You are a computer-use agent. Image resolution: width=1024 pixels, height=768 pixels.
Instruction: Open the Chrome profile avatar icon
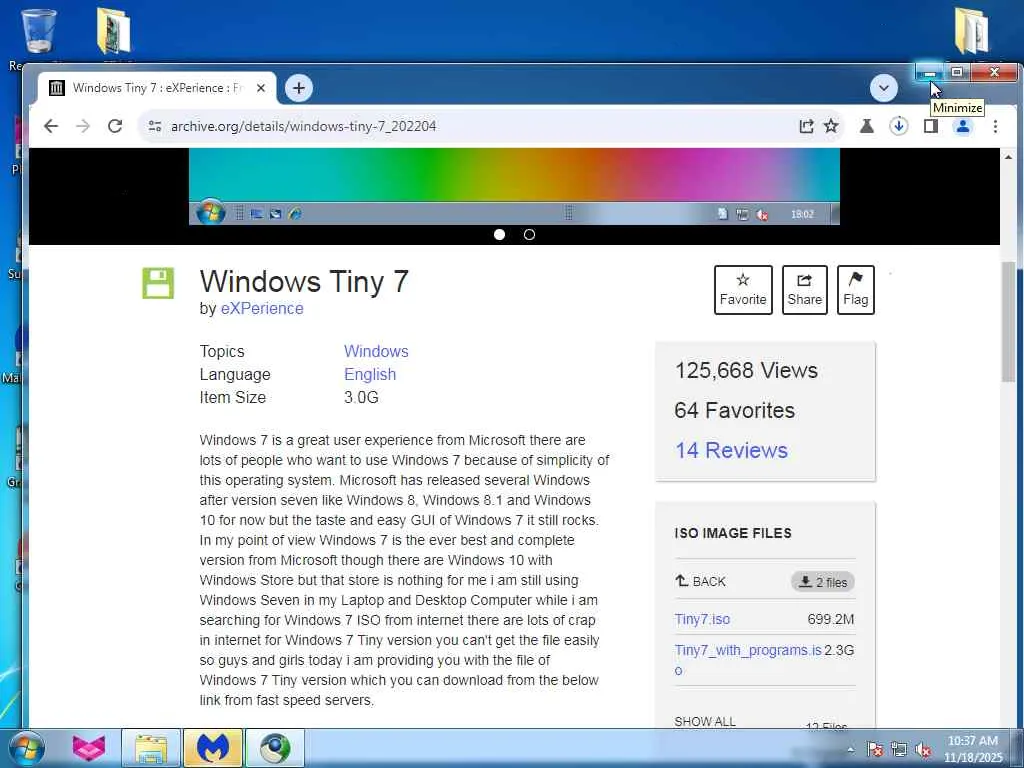[x=963, y=126]
